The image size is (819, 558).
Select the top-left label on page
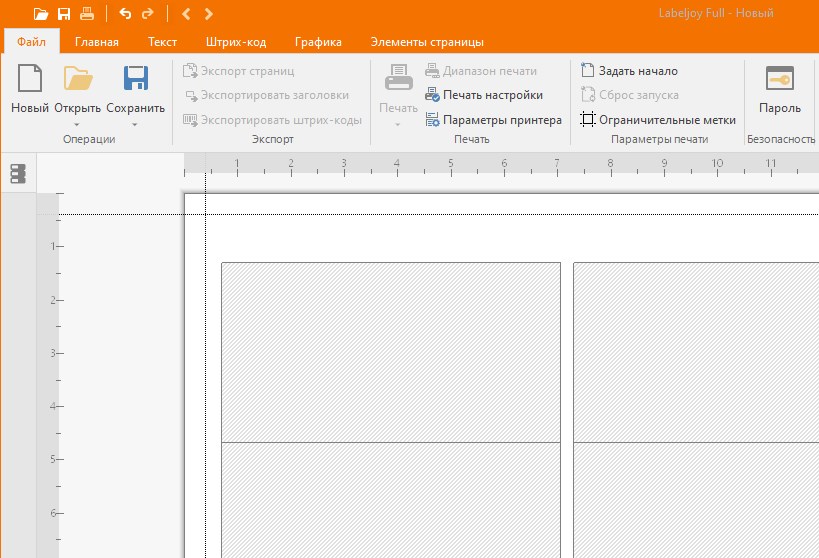tap(391, 352)
